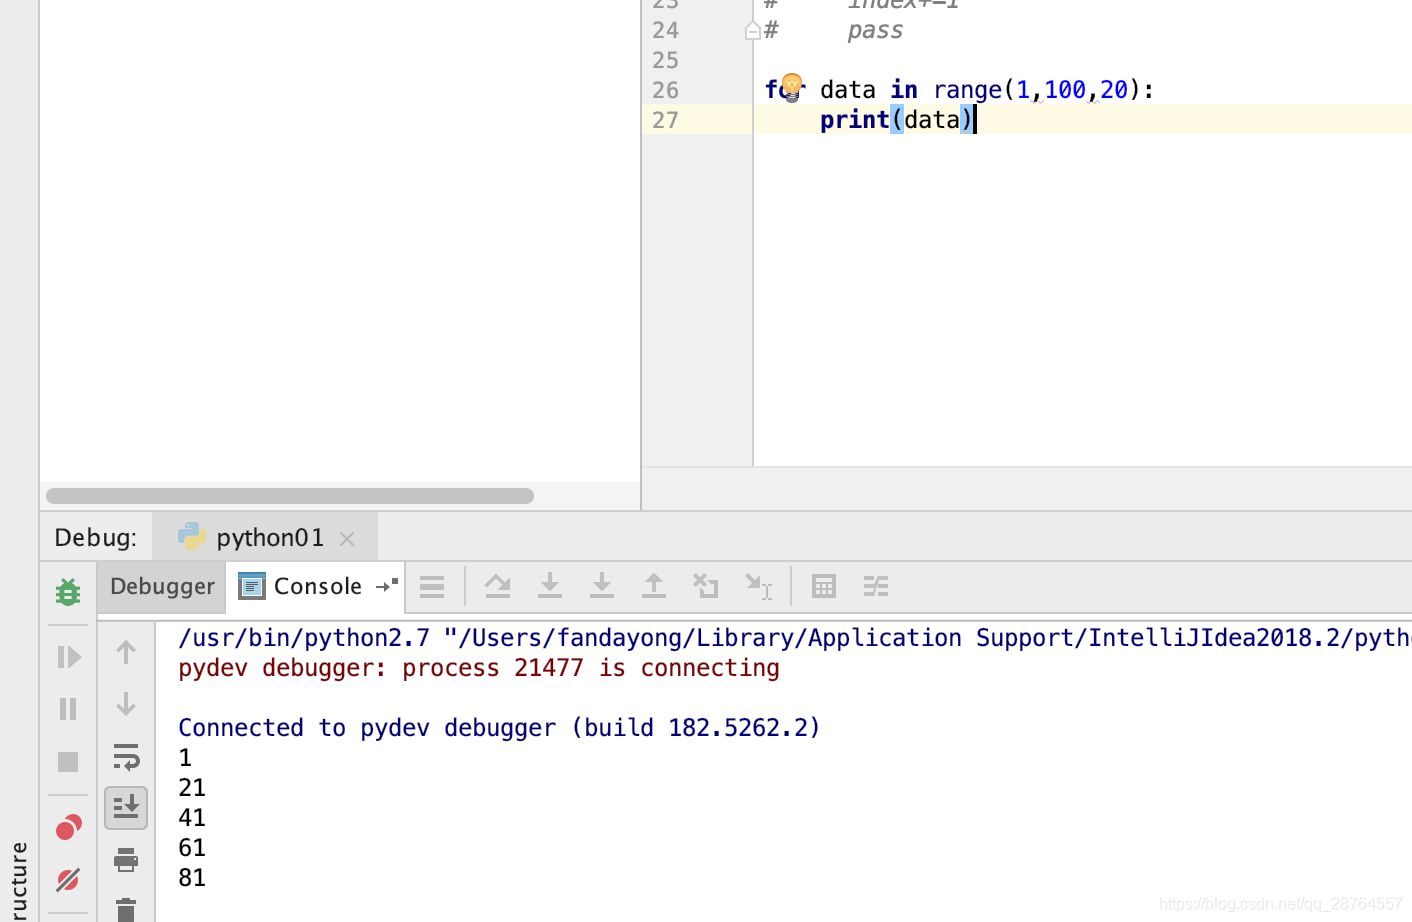The height and width of the screenshot is (922, 1412).
Task: Disable scroll to end in console
Action: tap(126, 808)
